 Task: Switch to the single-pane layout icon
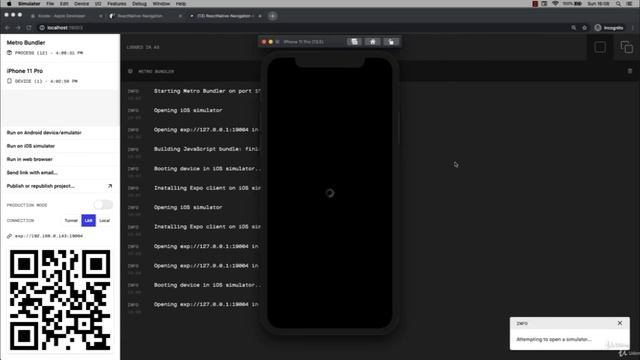(x=600, y=47)
